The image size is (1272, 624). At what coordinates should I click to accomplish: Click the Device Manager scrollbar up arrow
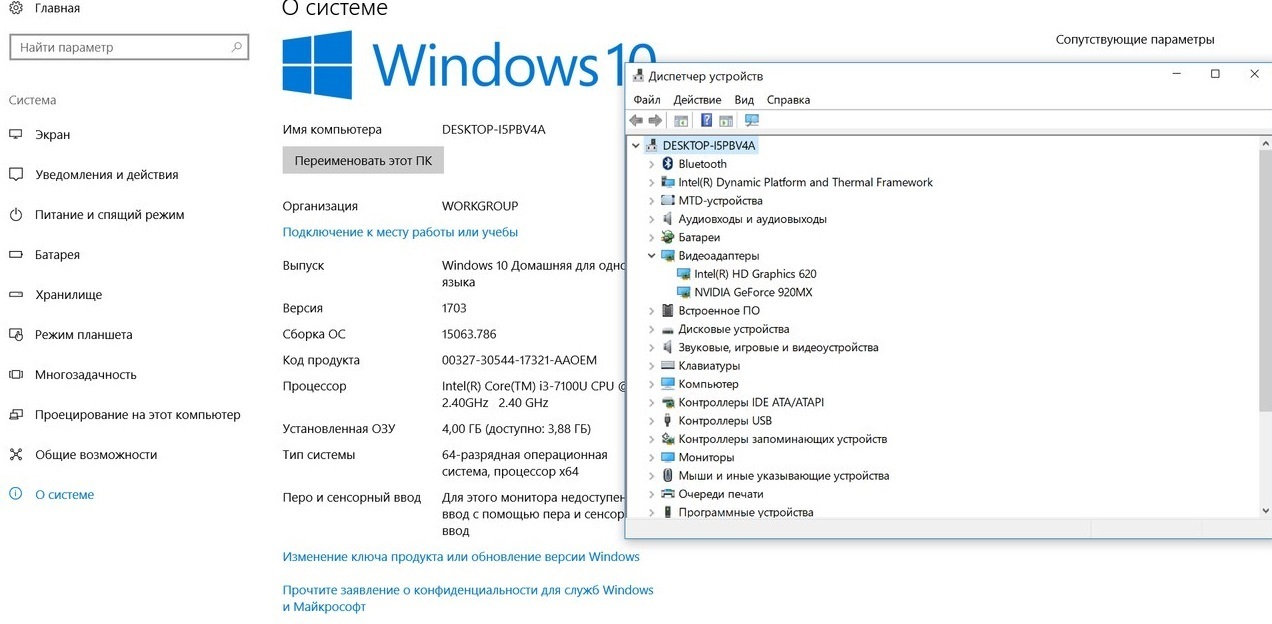pos(1265,145)
